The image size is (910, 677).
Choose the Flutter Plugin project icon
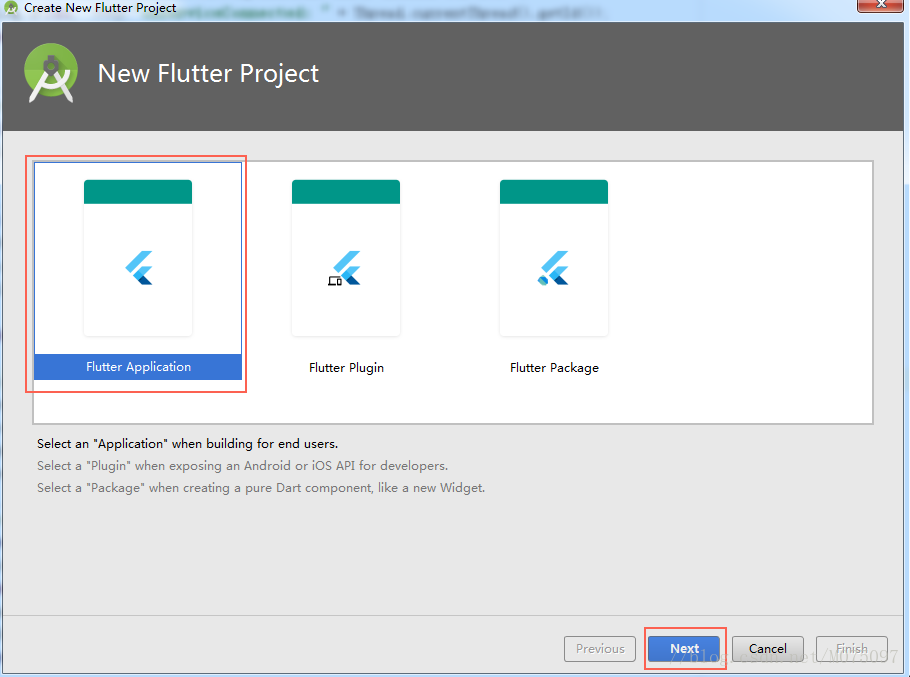(x=346, y=258)
